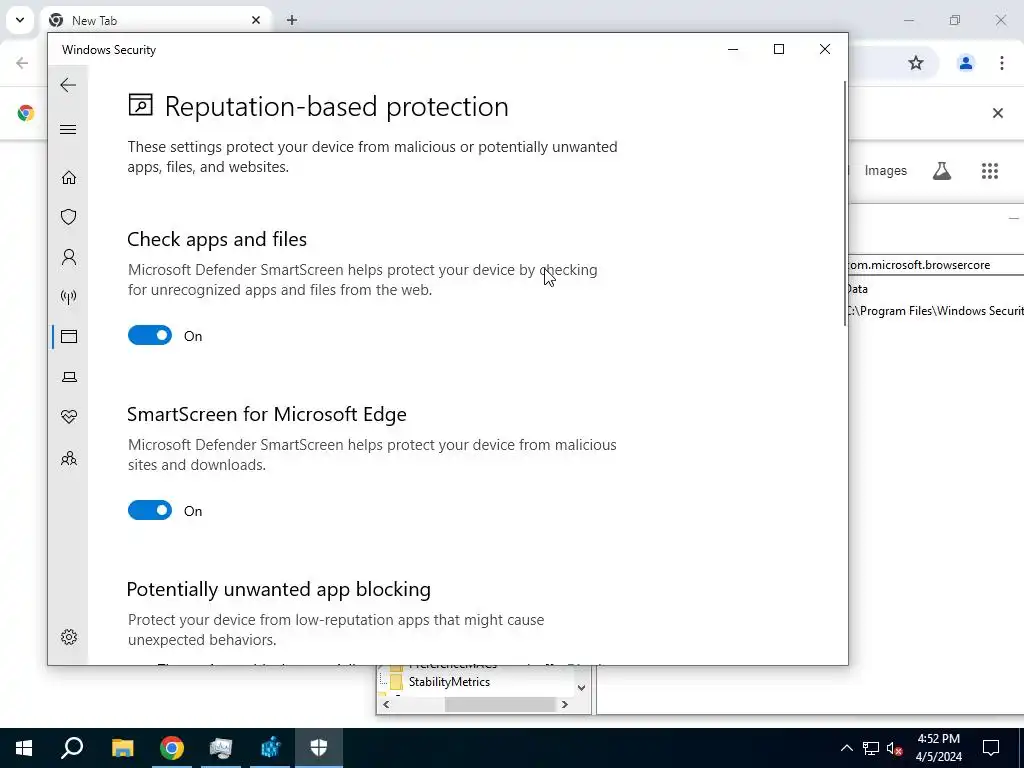Open Account protection person icon

pos(69,257)
